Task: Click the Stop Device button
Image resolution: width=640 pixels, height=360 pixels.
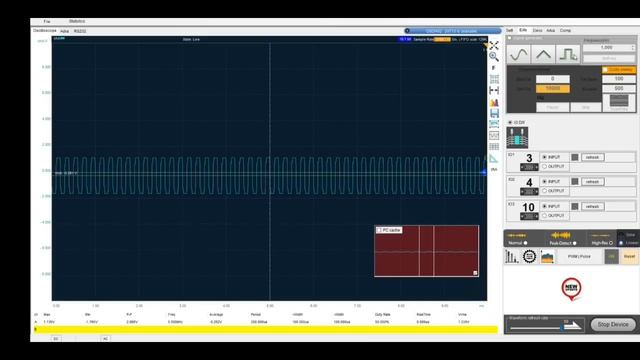Action: click(x=613, y=324)
